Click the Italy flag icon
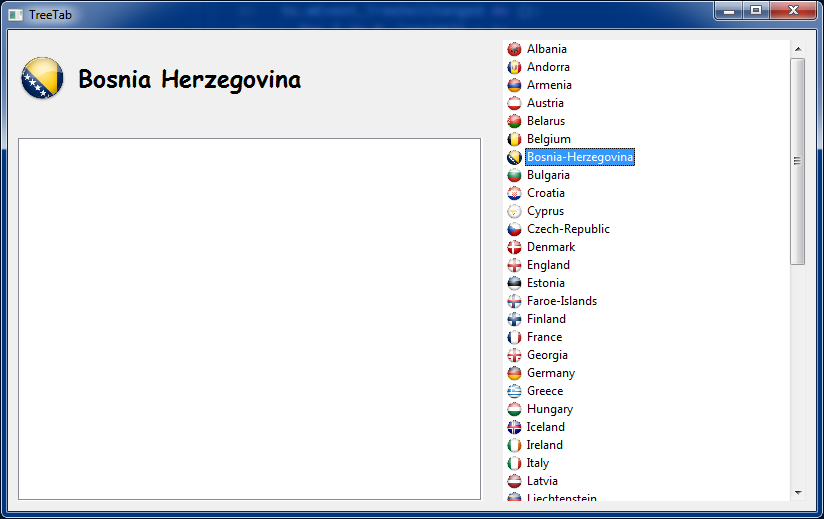The height and width of the screenshot is (519, 824). (x=514, y=463)
